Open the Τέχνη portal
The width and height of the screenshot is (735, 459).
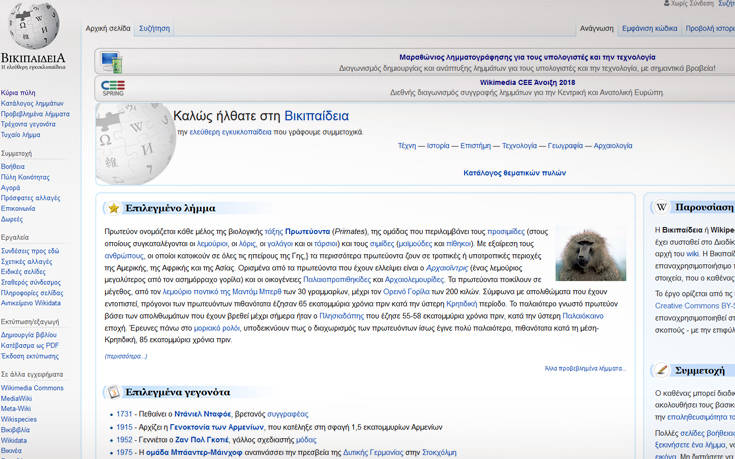click(406, 146)
